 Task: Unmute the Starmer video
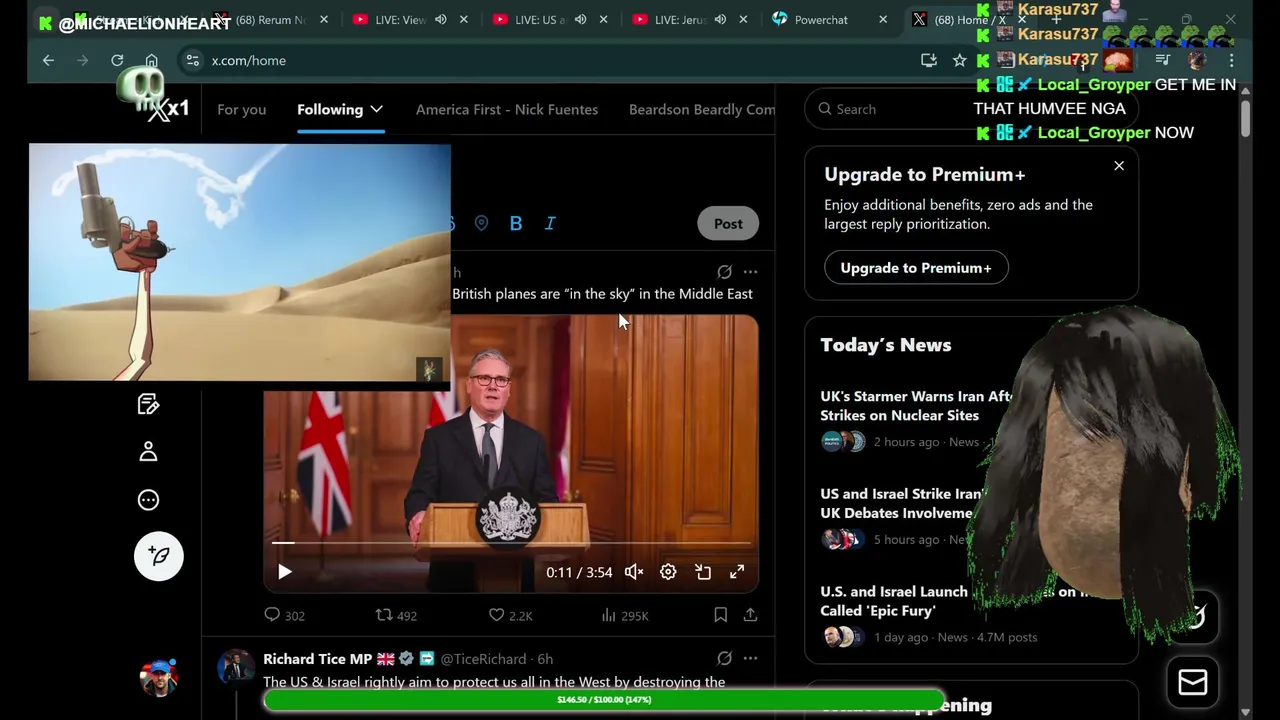click(634, 572)
